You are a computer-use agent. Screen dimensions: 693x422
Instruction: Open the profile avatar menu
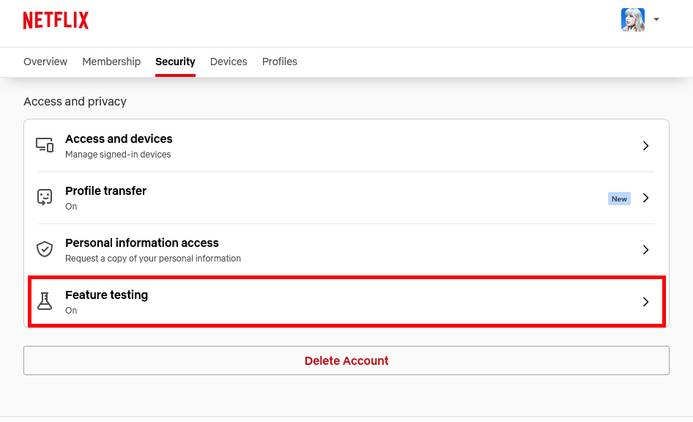pyautogui.click(x=632, y=19)
